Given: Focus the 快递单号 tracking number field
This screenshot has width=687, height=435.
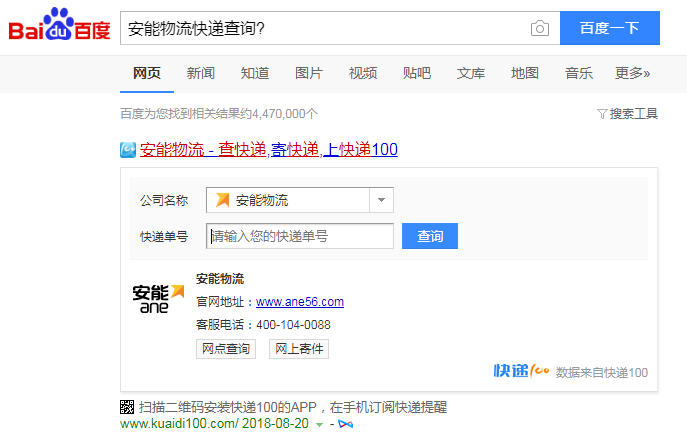Looking at the screenshot, I should pyautogui.click(x=300, y=236).
